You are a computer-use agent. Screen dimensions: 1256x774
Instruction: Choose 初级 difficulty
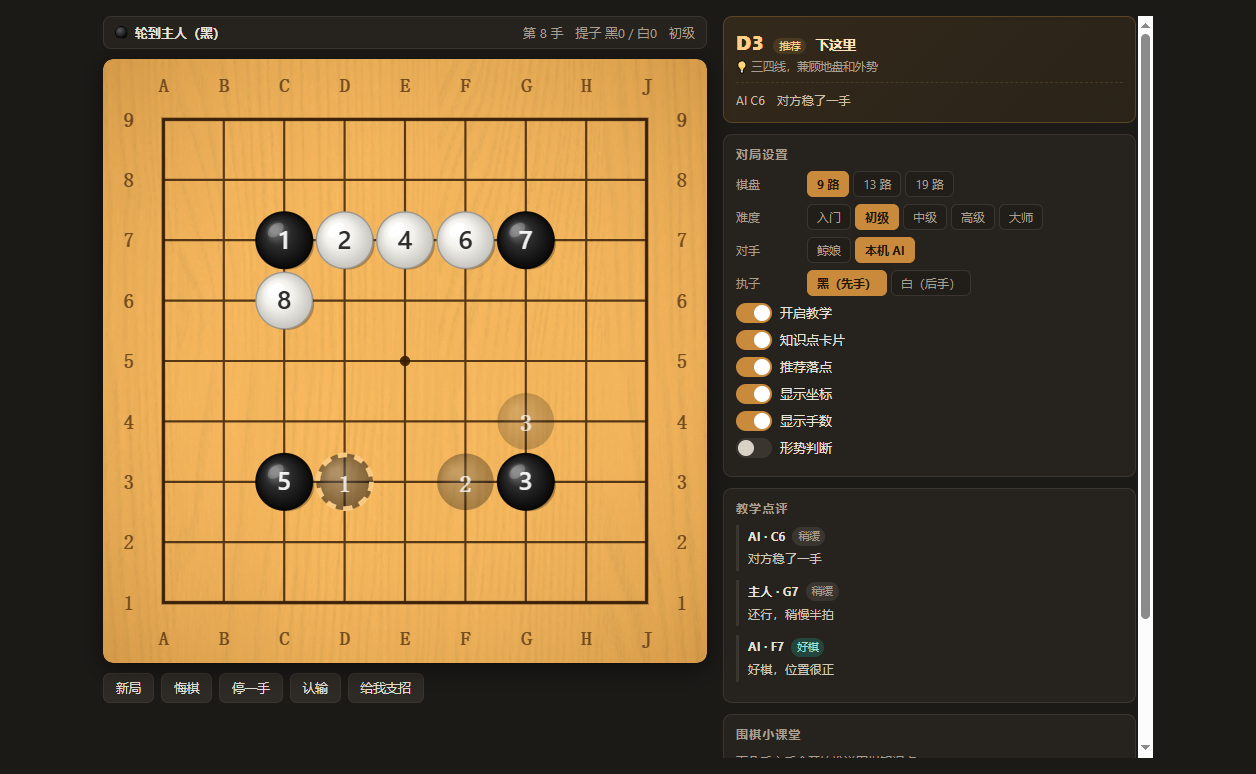[x=877, y=217]
